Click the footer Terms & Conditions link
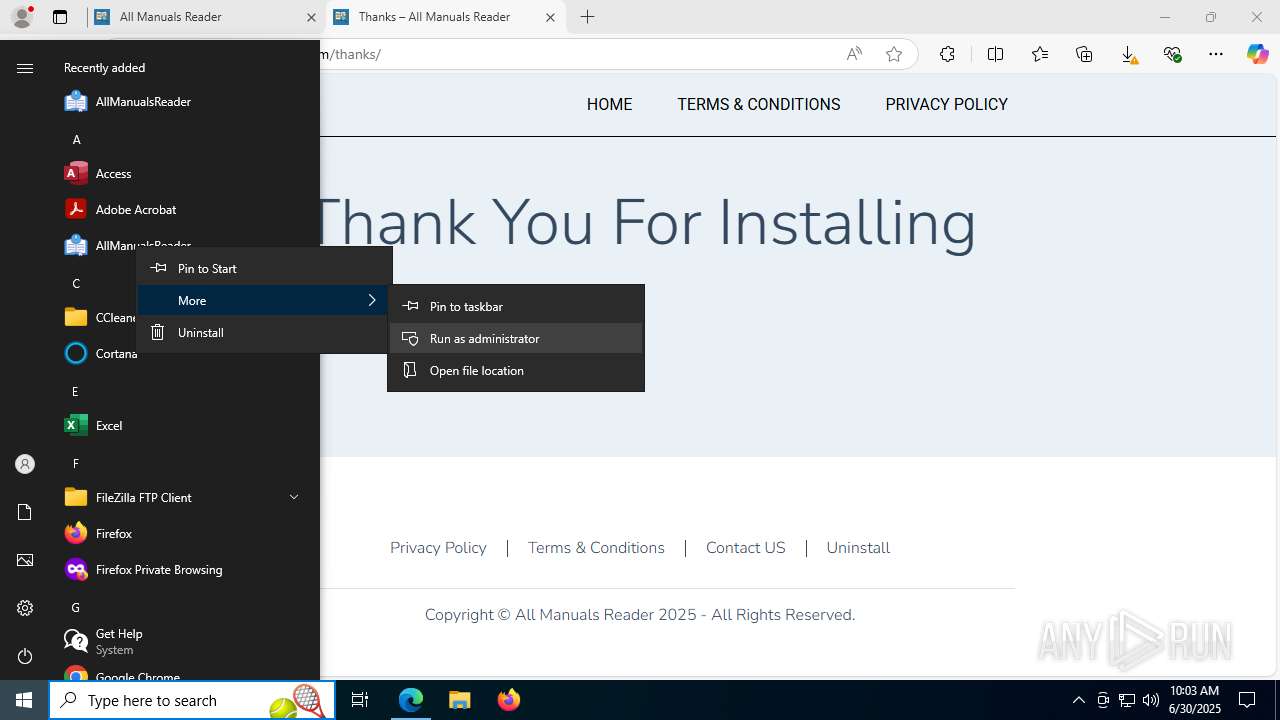Screen dimensions: 1280x720 click(596, 548)
